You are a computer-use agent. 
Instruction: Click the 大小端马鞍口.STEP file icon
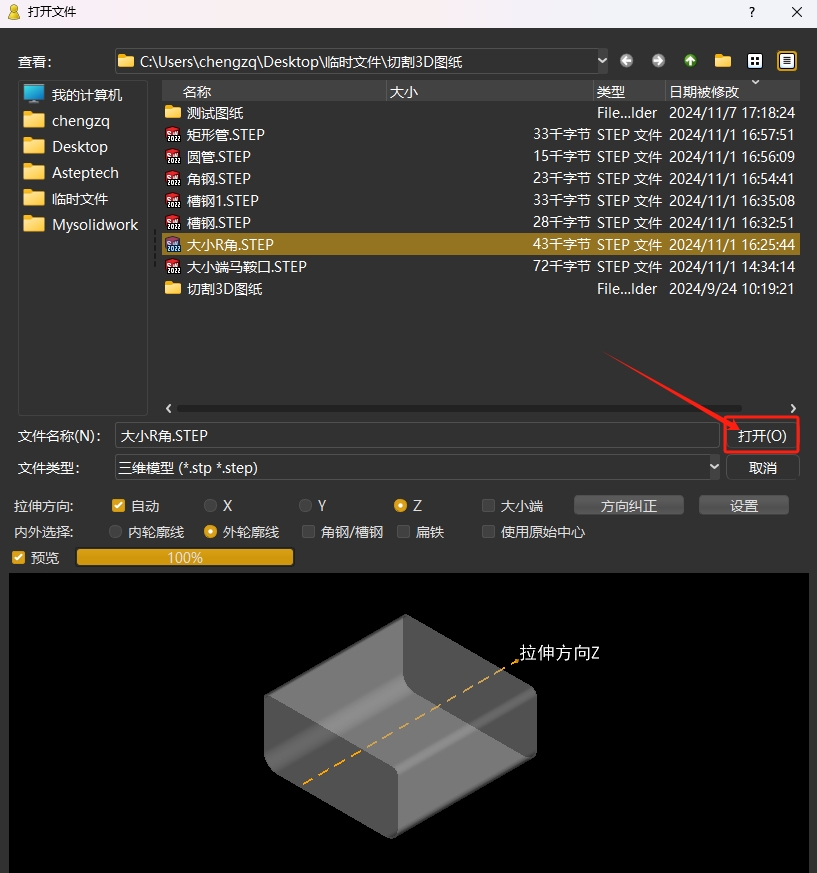pos(173,267)
